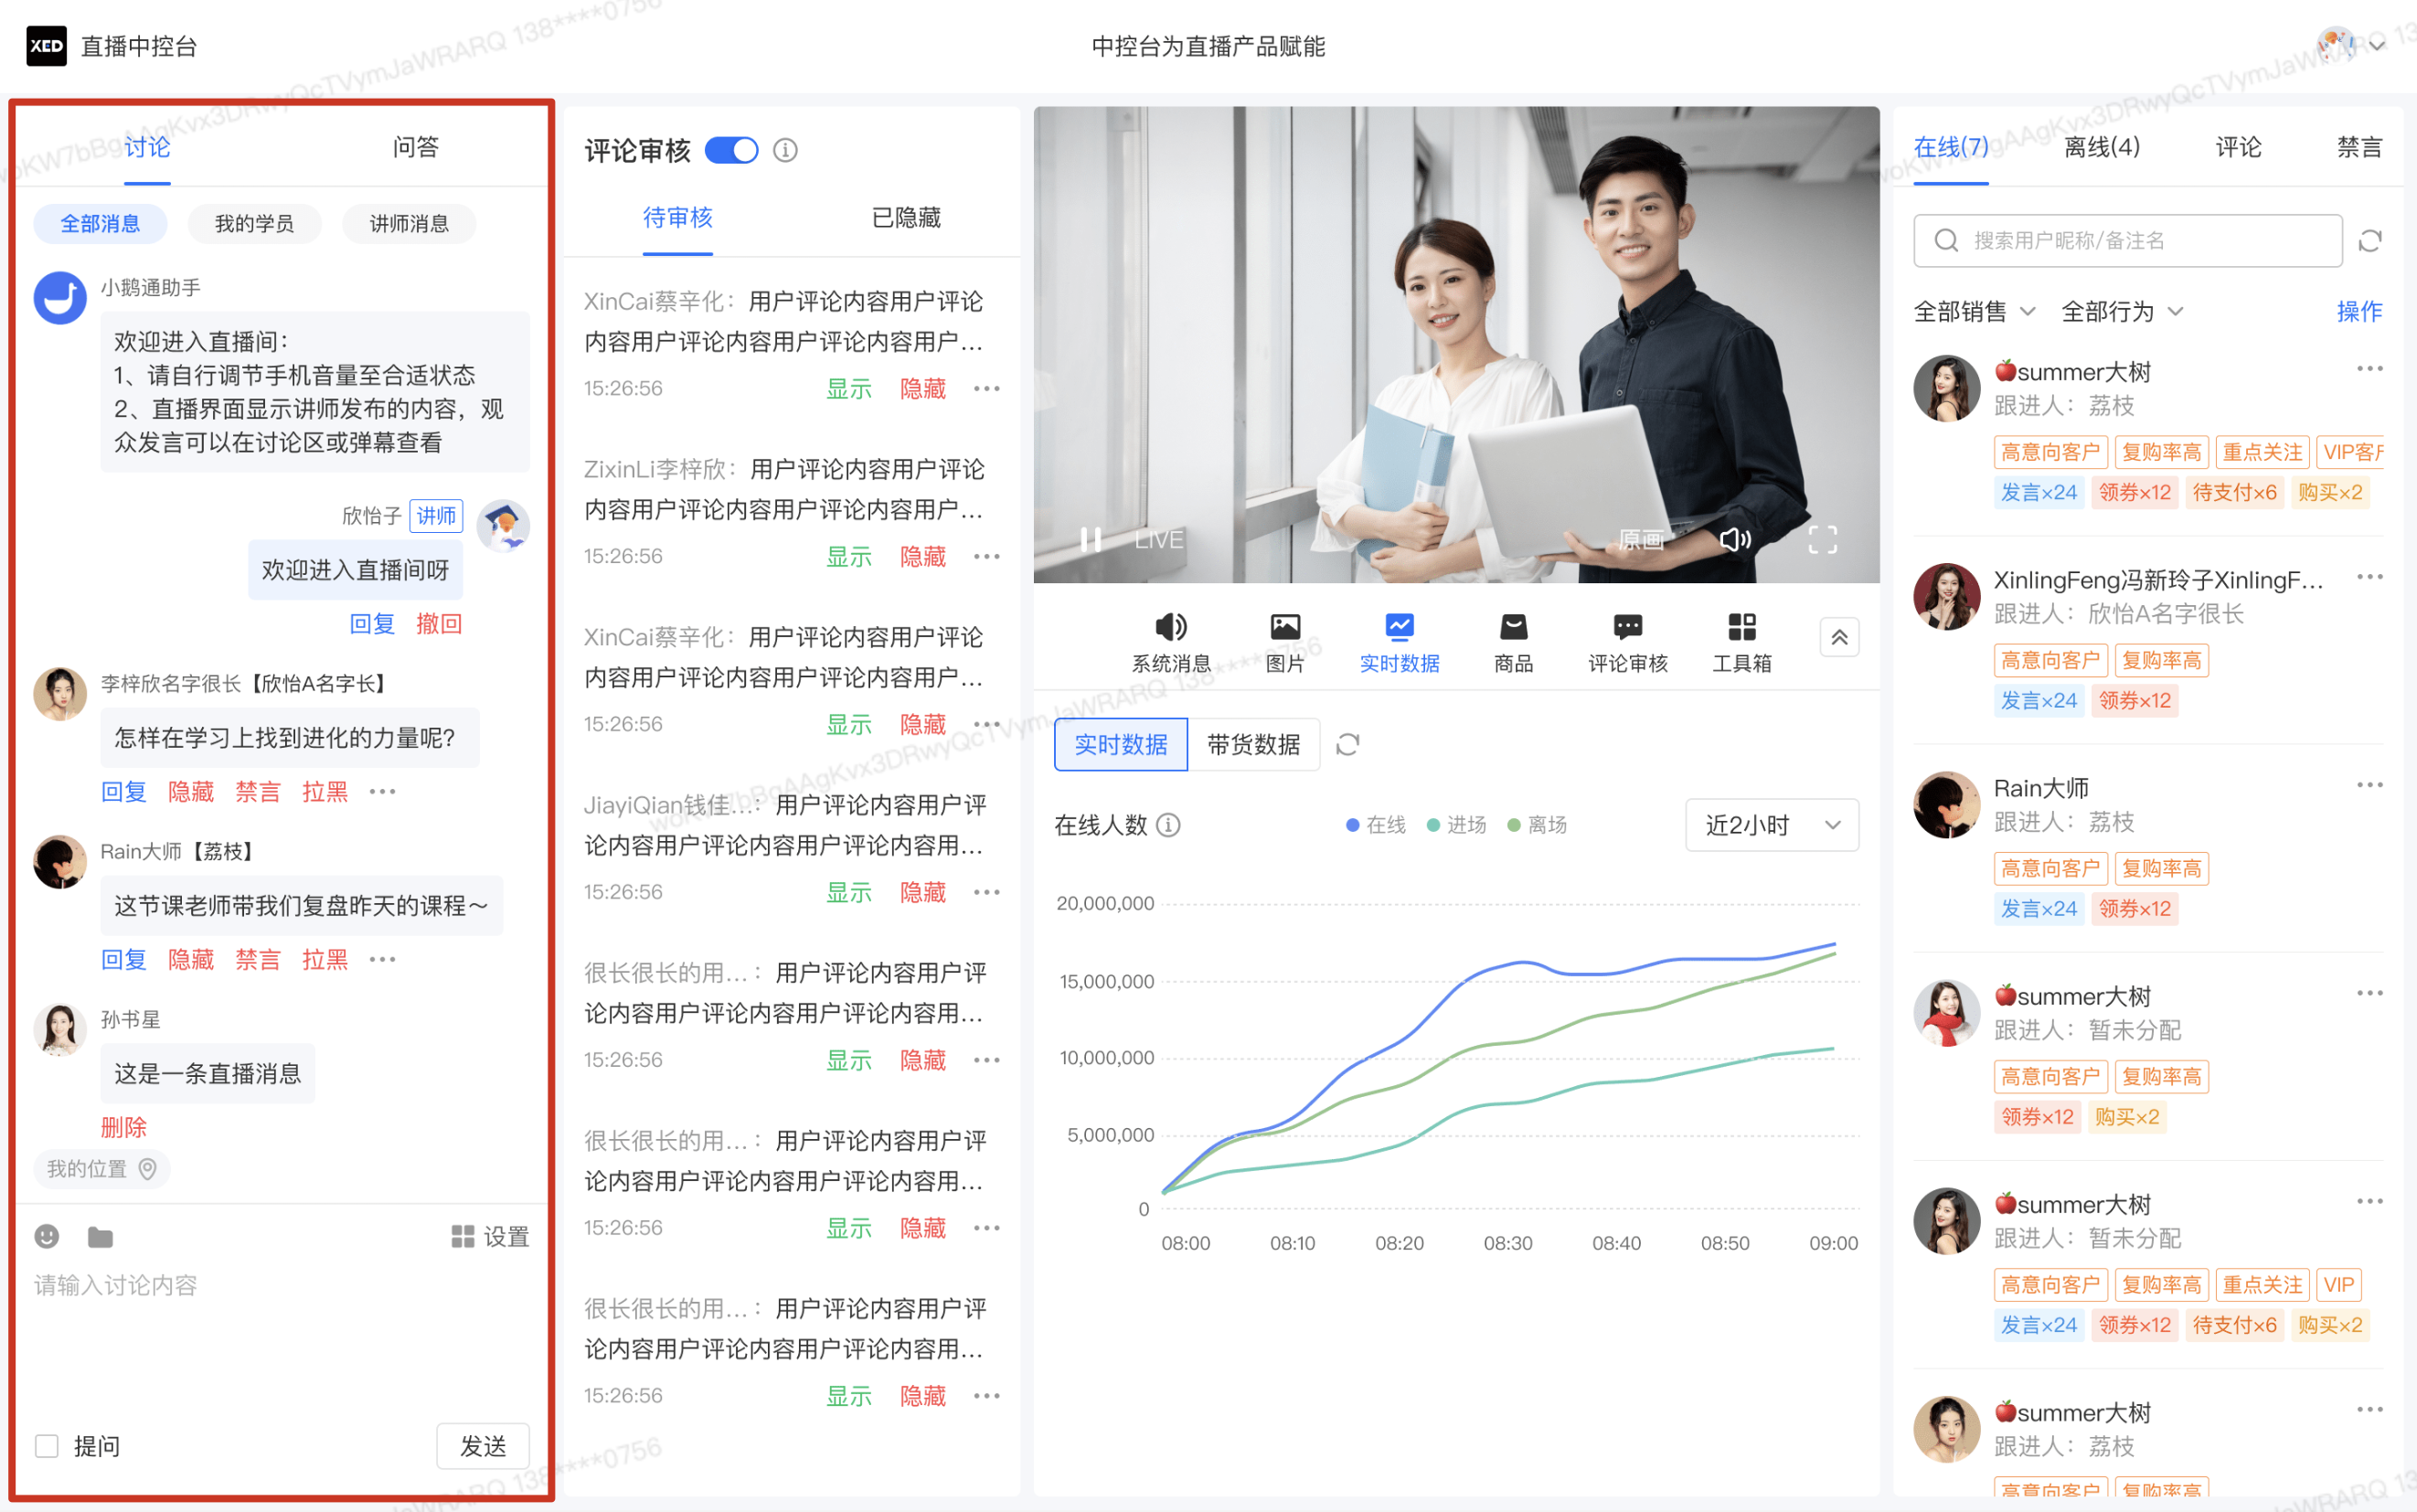Viewport: 2417px width, 1512px height.
Task: Open the folder icon in discussion input
Action: 100,1236
